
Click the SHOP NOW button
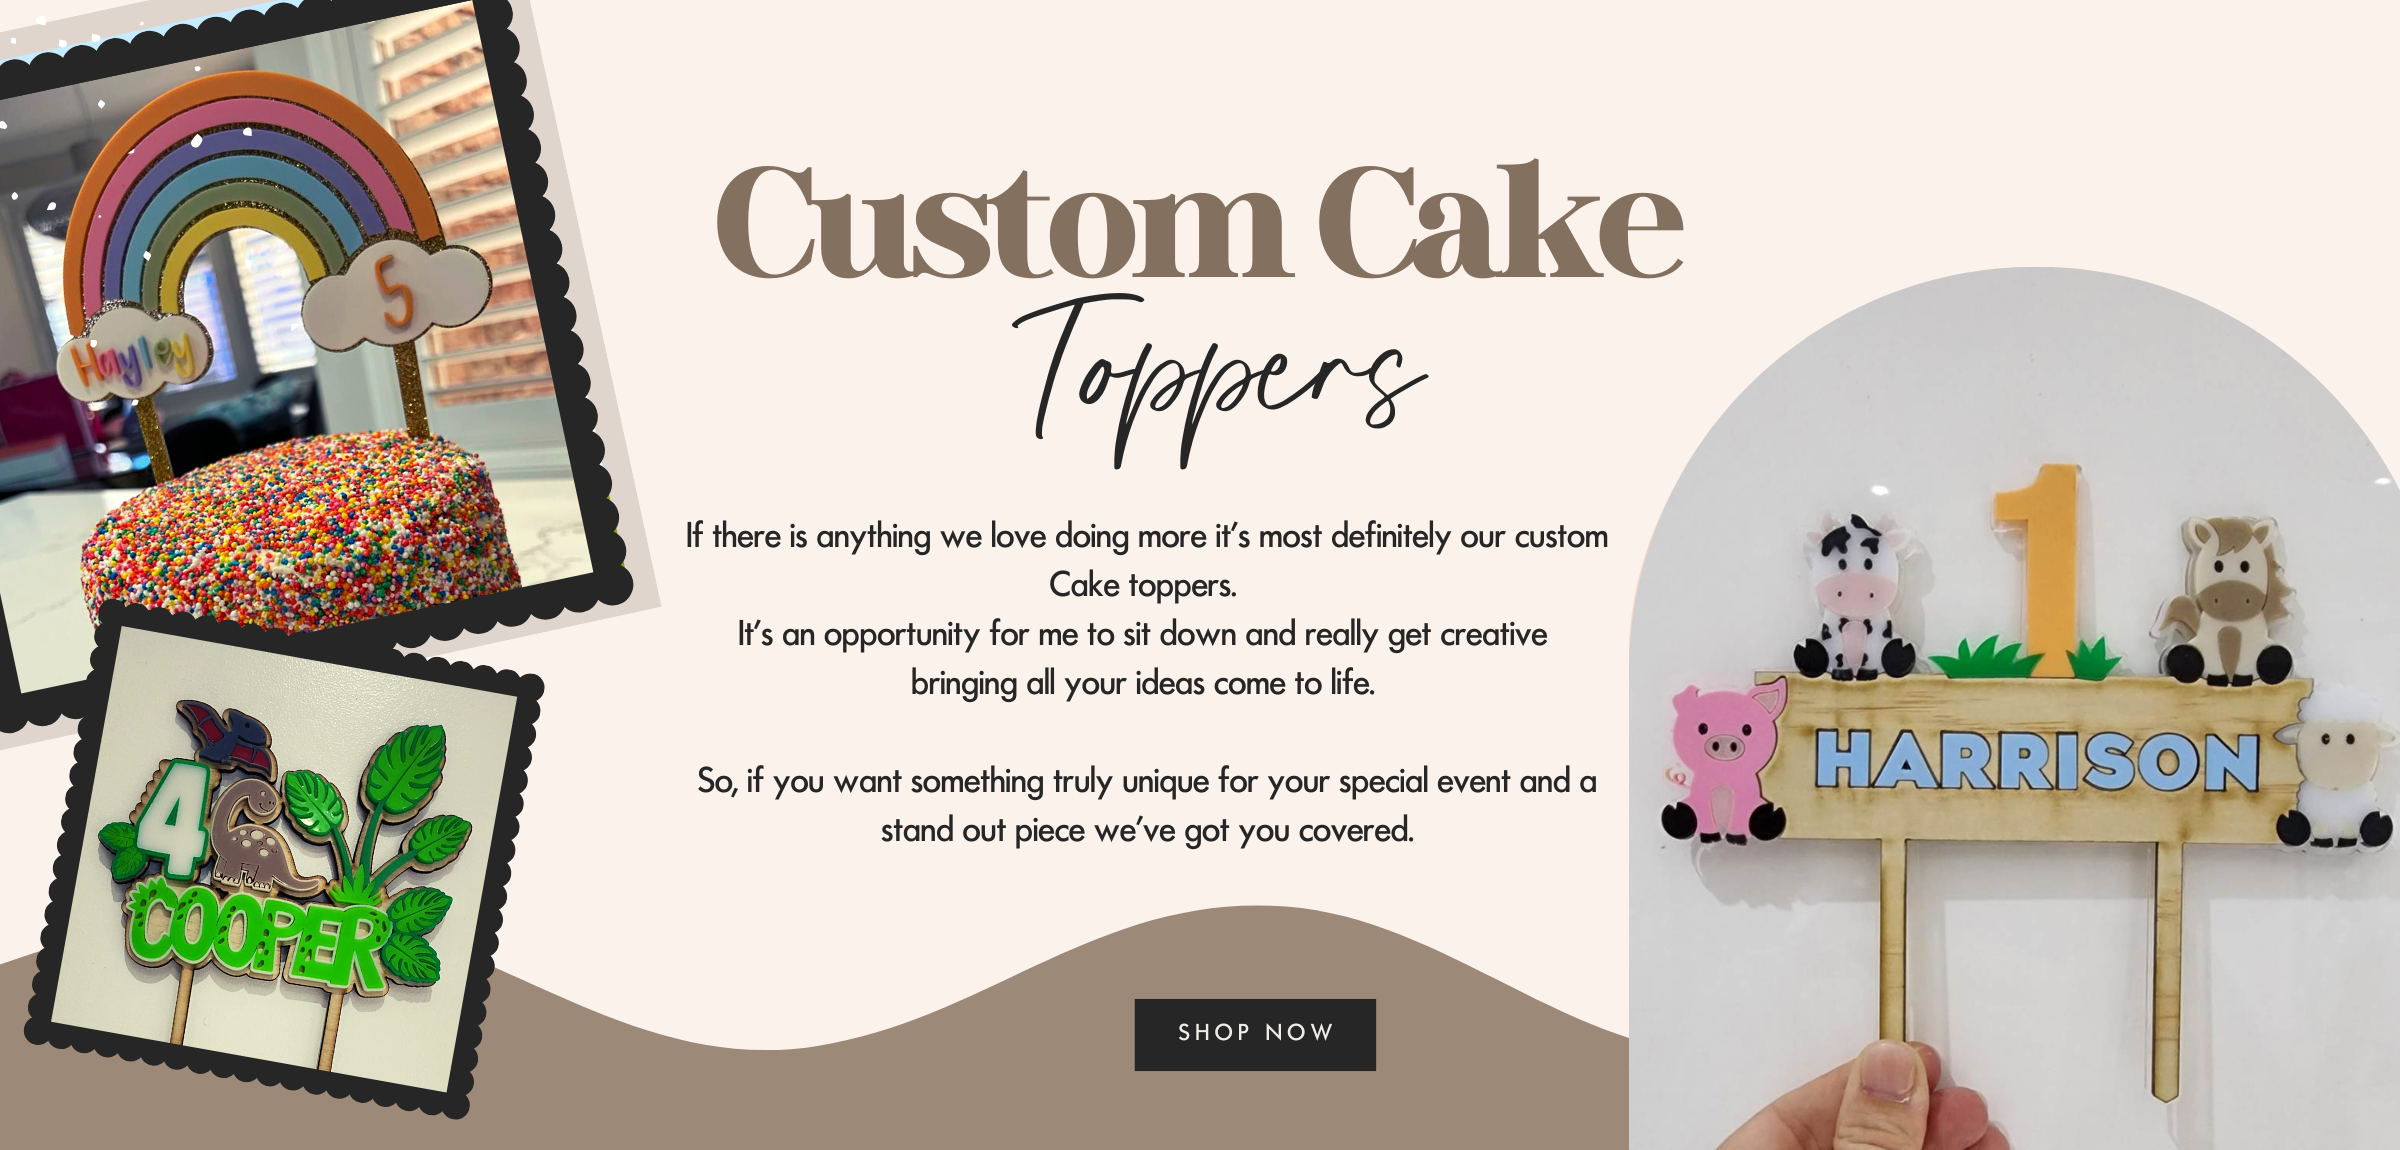1255,1034
